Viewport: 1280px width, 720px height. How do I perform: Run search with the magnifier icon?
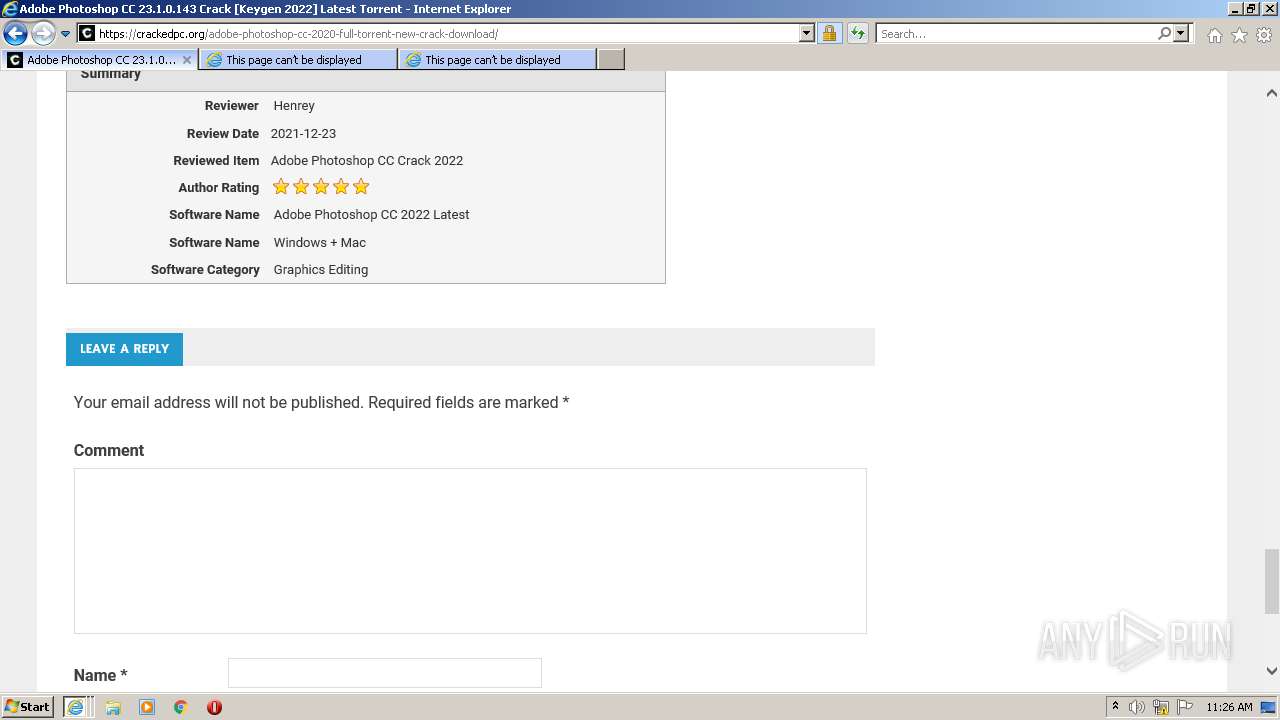1164,34
